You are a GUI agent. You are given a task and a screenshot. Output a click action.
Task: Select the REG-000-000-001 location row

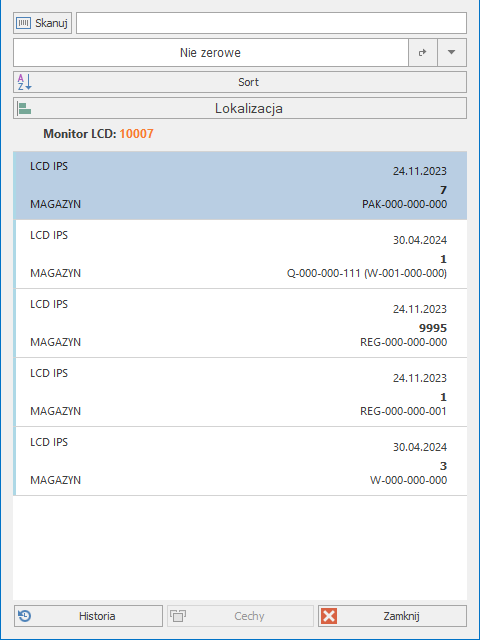[240, 392]
